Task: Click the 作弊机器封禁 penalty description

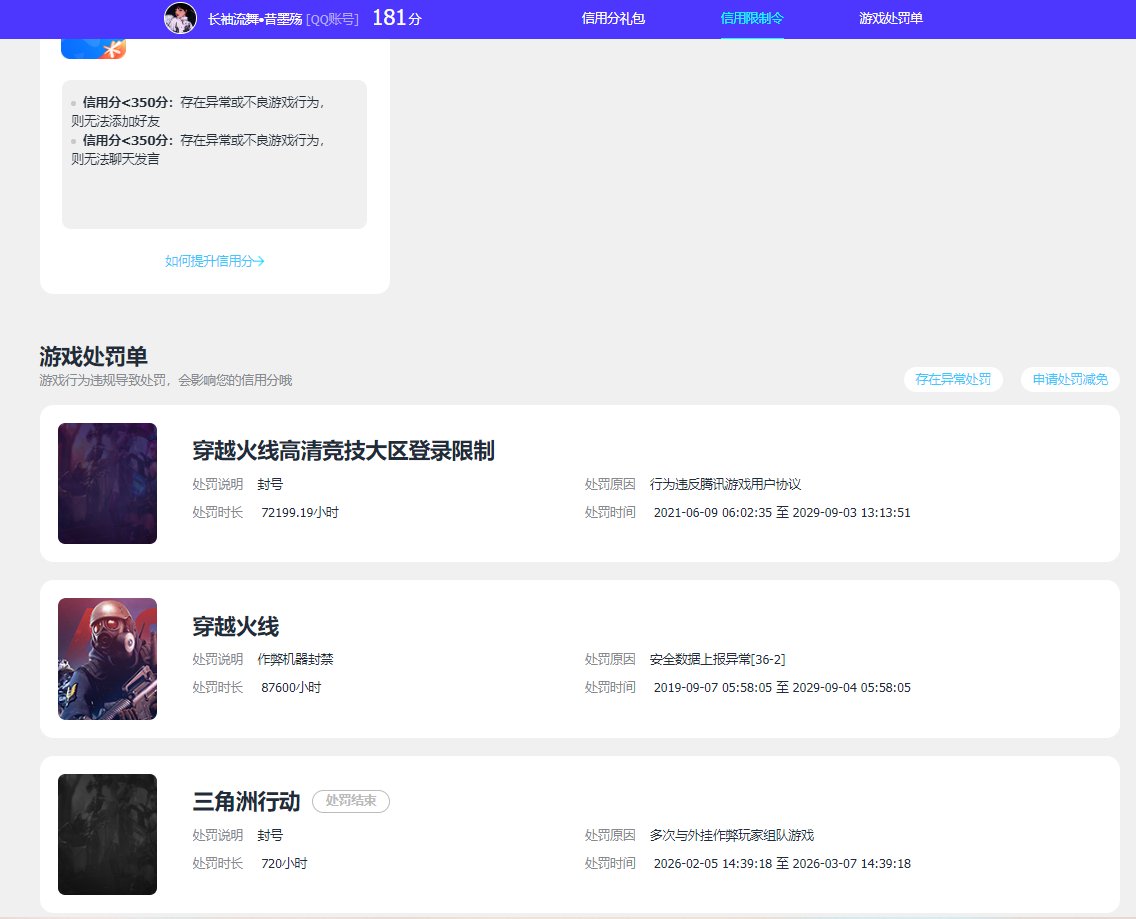Action: pos(296,660)
